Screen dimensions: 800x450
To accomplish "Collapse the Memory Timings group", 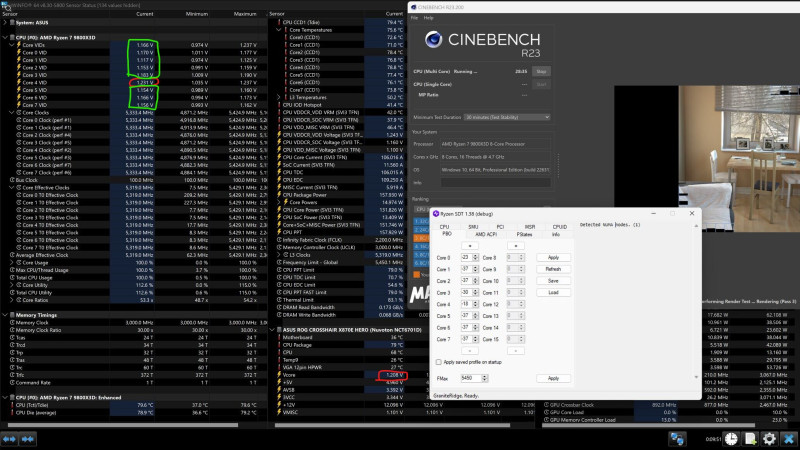I will coord(5,315).
